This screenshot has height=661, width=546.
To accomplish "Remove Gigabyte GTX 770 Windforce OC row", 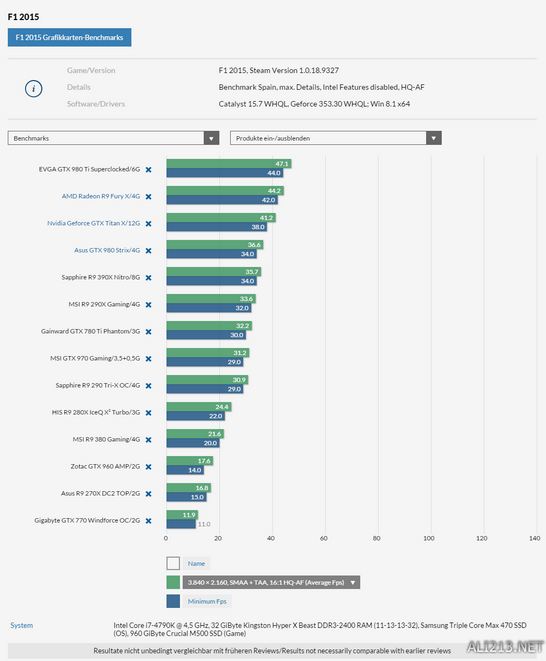I will 148,521.
